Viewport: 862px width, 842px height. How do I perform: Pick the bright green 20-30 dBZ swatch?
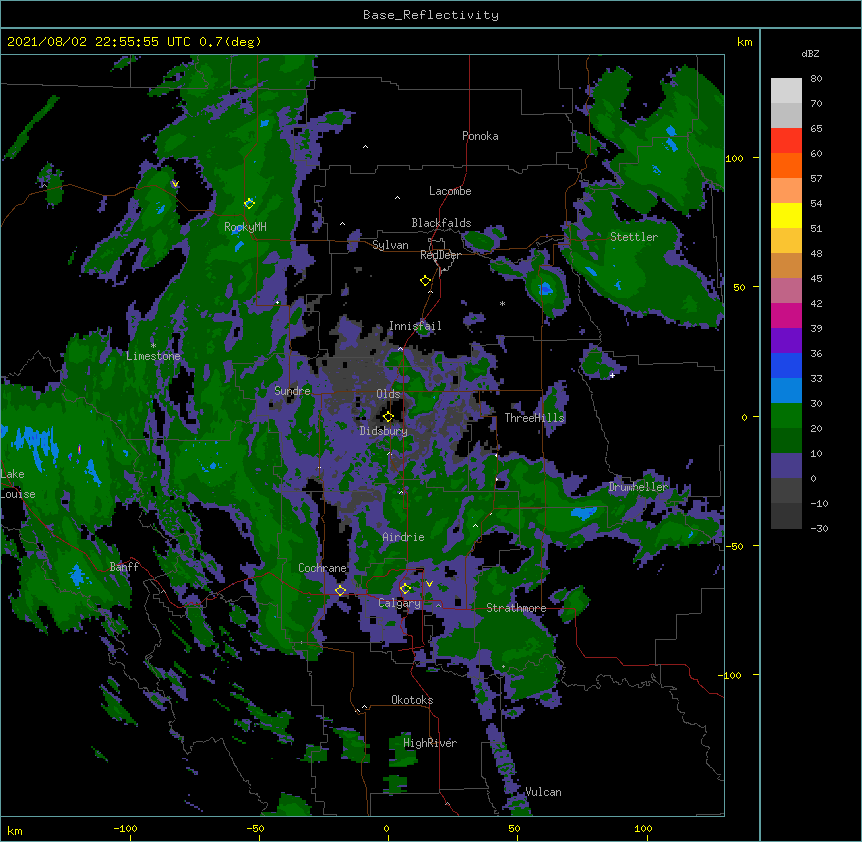[786, 416]
